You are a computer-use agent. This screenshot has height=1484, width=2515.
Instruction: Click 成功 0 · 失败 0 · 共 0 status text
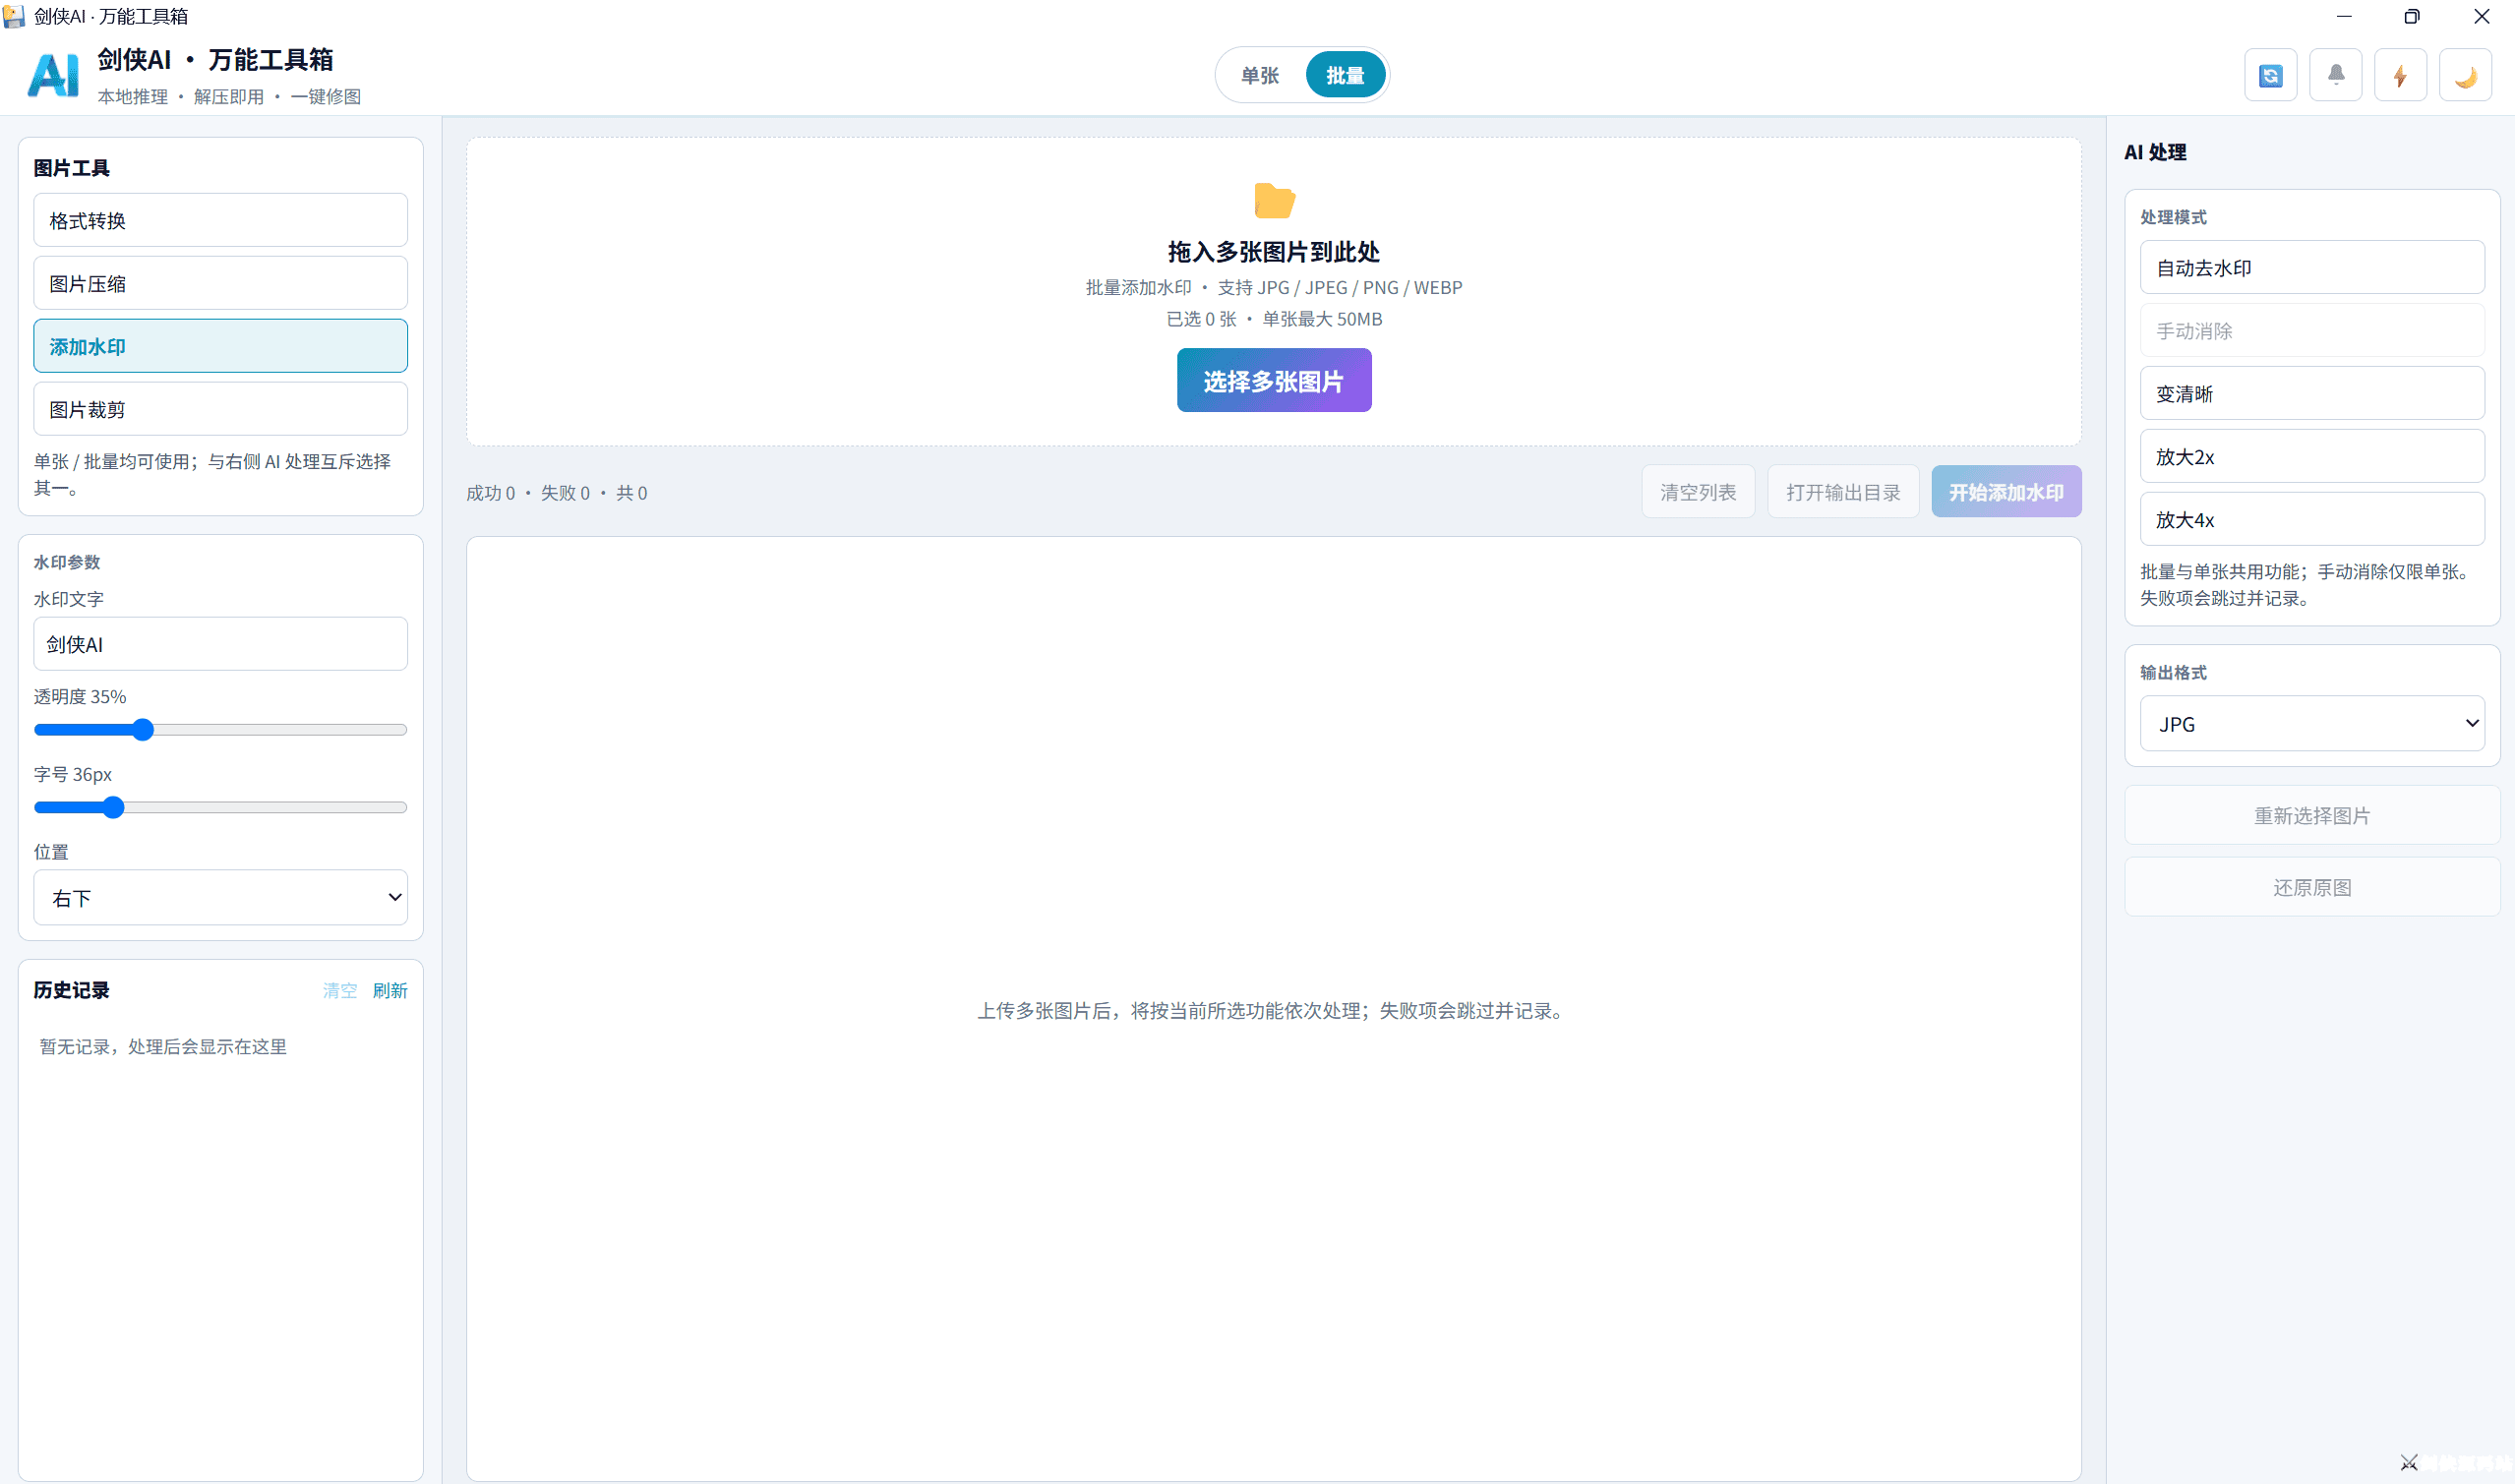(556, 493)
